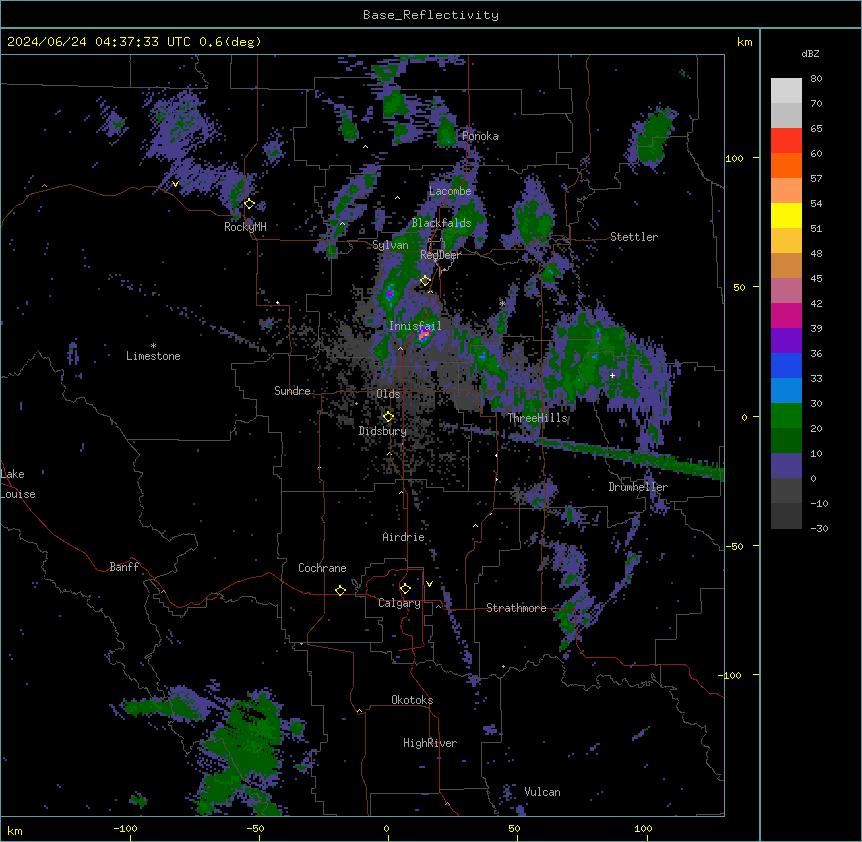This screenshot has width=862, height=842.
Task: Click the dBZ legend heading
Action: [x=810, y=53]
